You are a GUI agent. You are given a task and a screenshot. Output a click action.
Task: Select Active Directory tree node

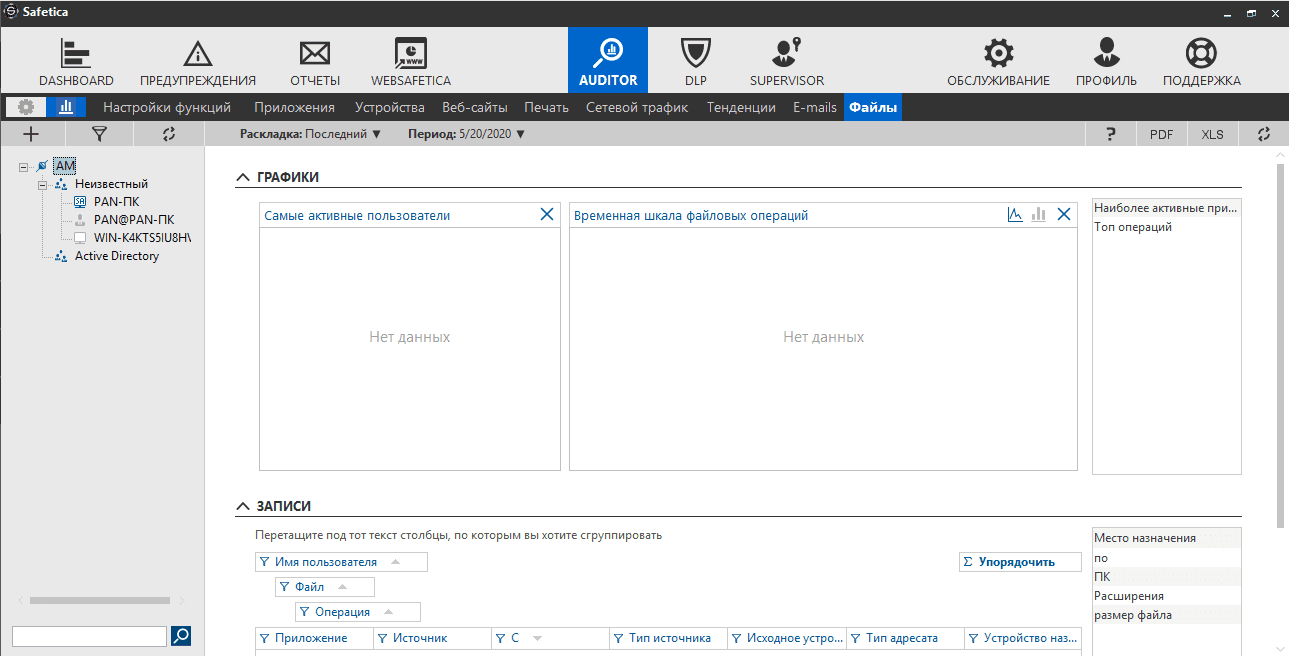(x=117, y=256)
